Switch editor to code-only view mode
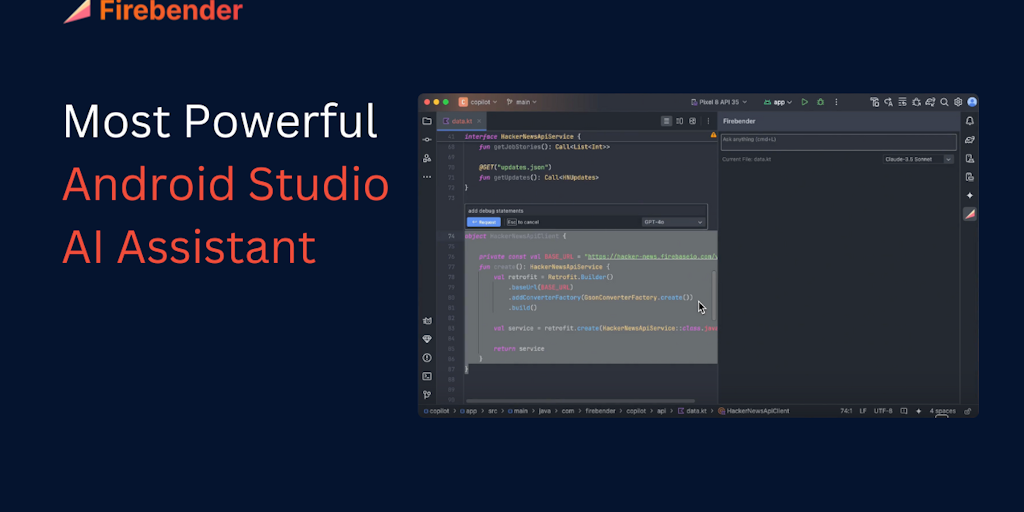The image size is (1024, 512). [x=667, y=121]
